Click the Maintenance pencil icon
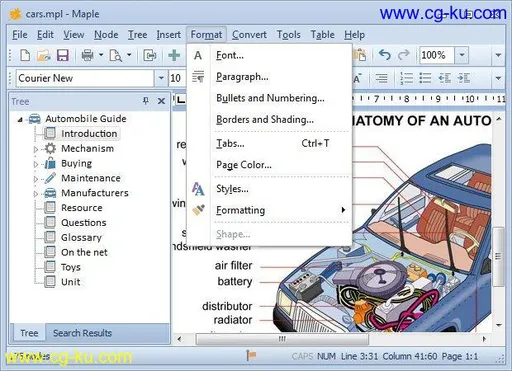 50,178
